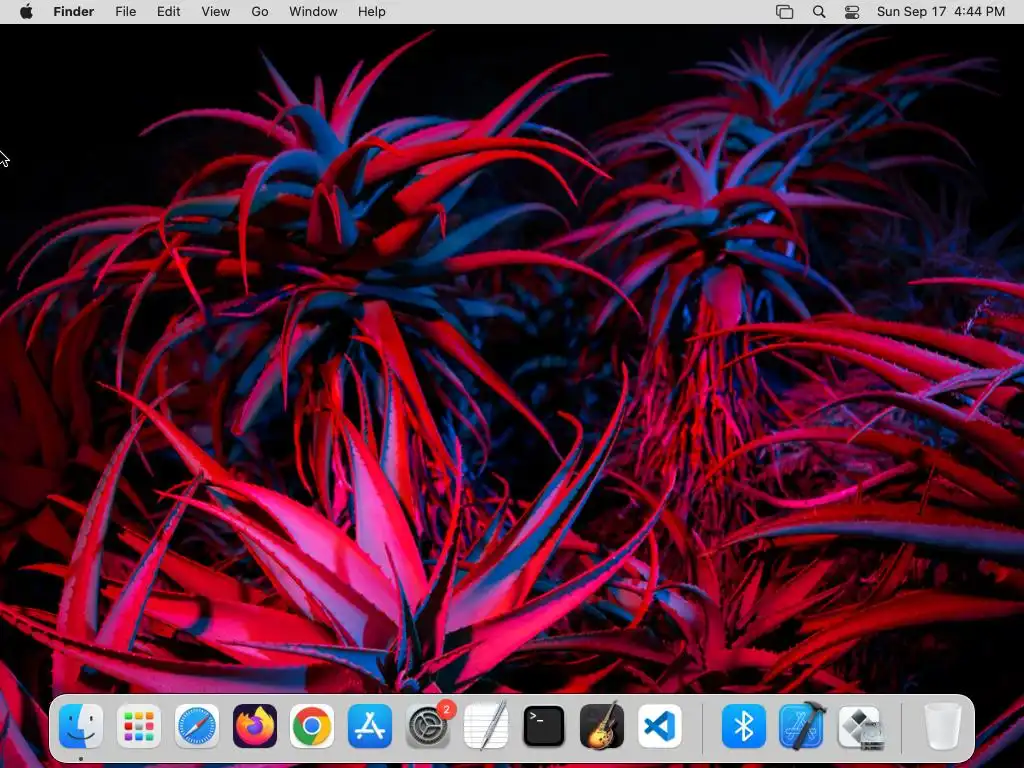Launch Google Chrome from the Dock

click(312, 726)
